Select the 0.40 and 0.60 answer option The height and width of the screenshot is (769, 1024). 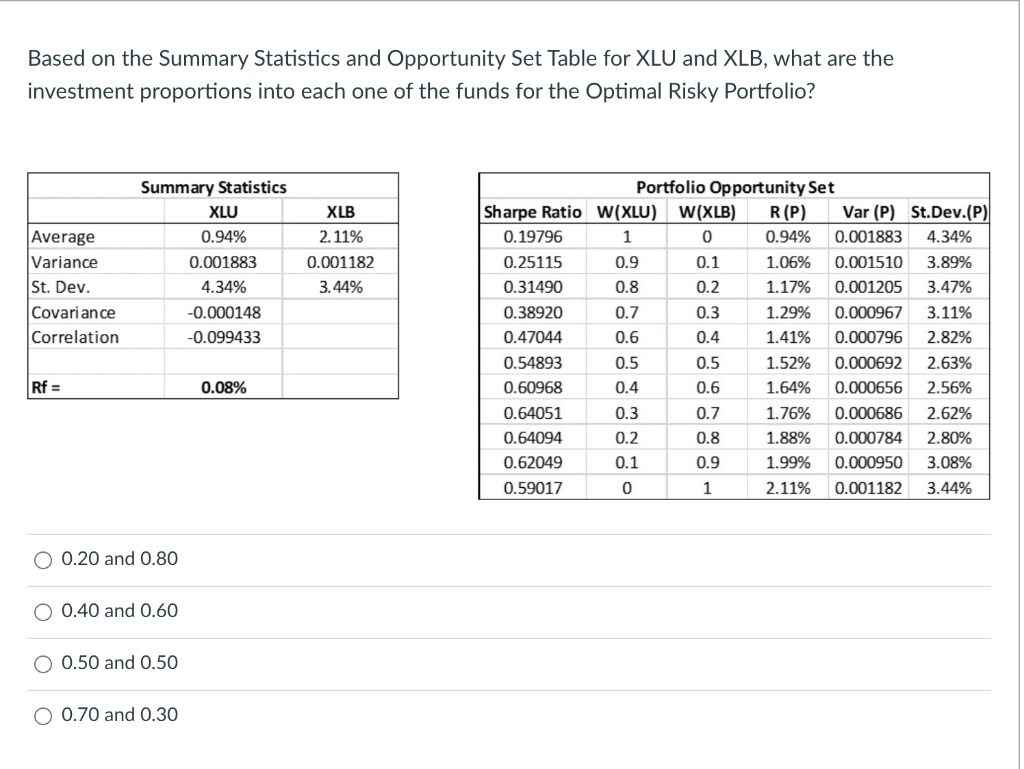point(43,612)
